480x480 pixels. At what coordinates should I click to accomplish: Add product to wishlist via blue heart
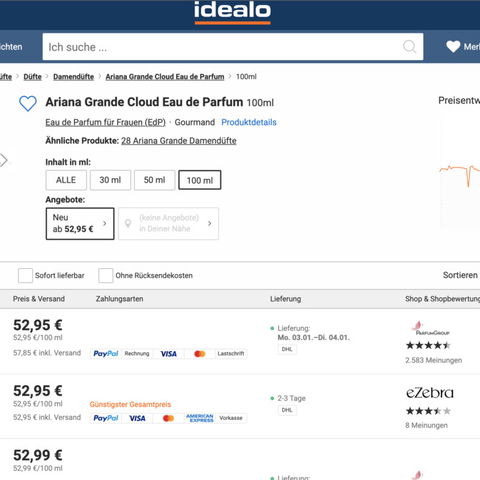coord(28,103)
